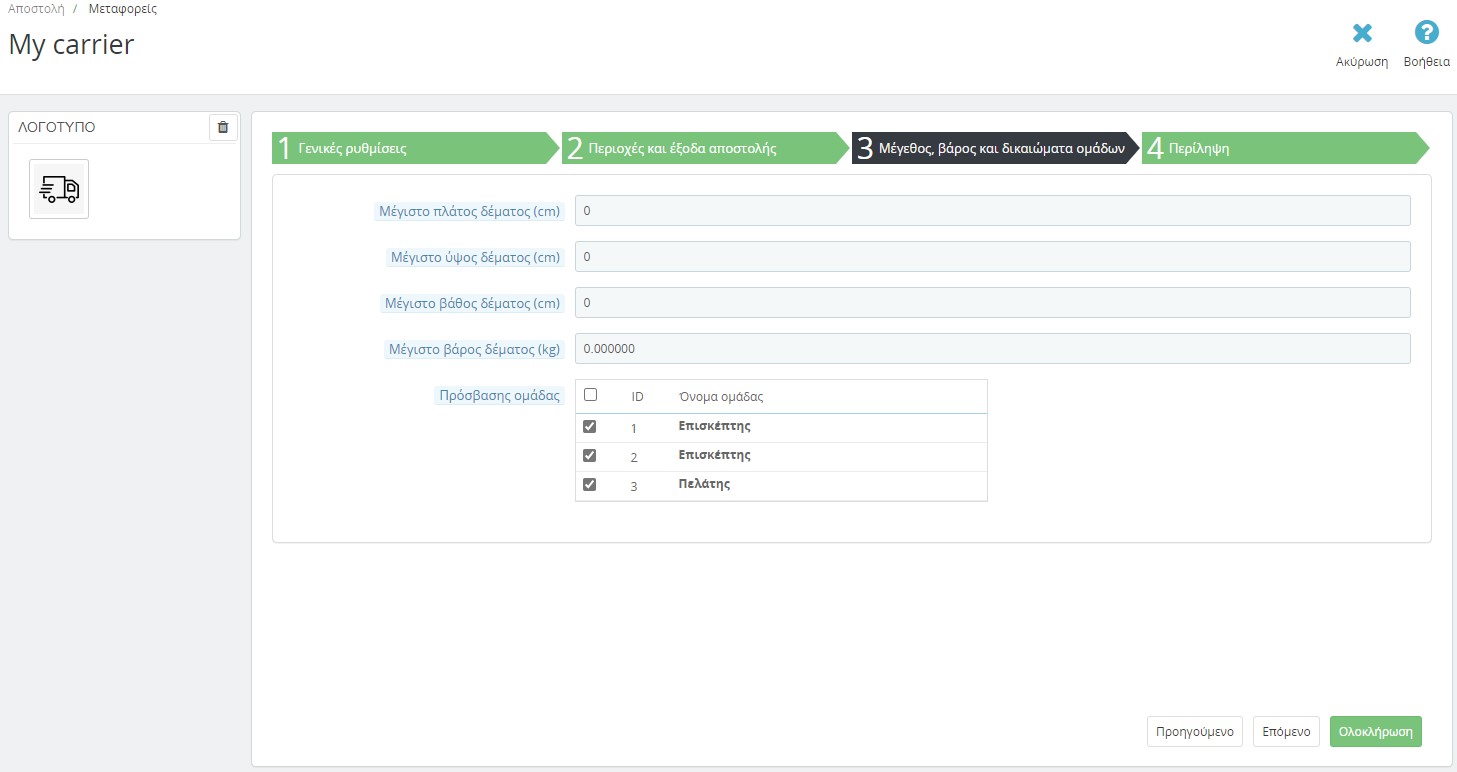The image size is (1457, 772).
Task: Click the Ακύρωση (cancel) X icon
Action: click(1361, 34)
